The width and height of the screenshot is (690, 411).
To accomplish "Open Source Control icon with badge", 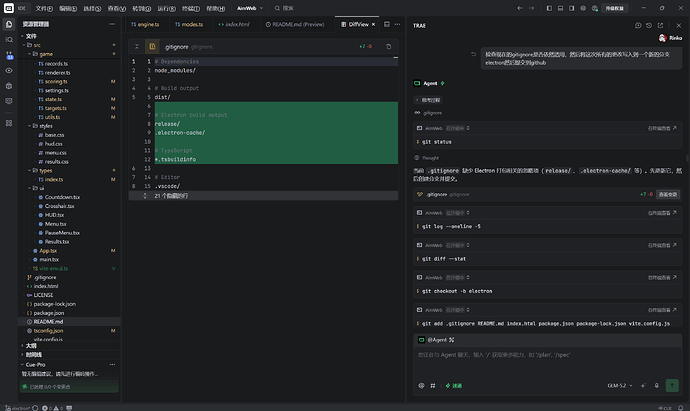I will [9, 55].
